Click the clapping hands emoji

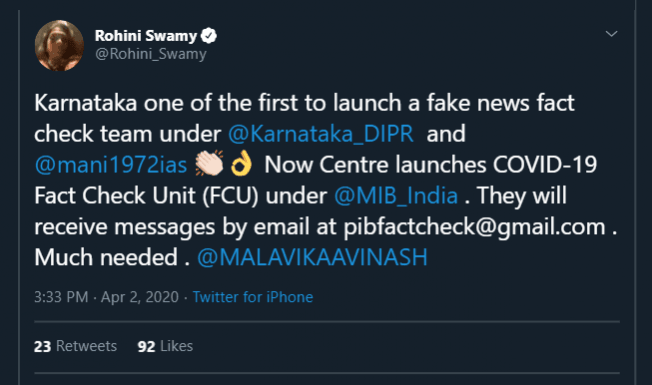tap(209, 163)
